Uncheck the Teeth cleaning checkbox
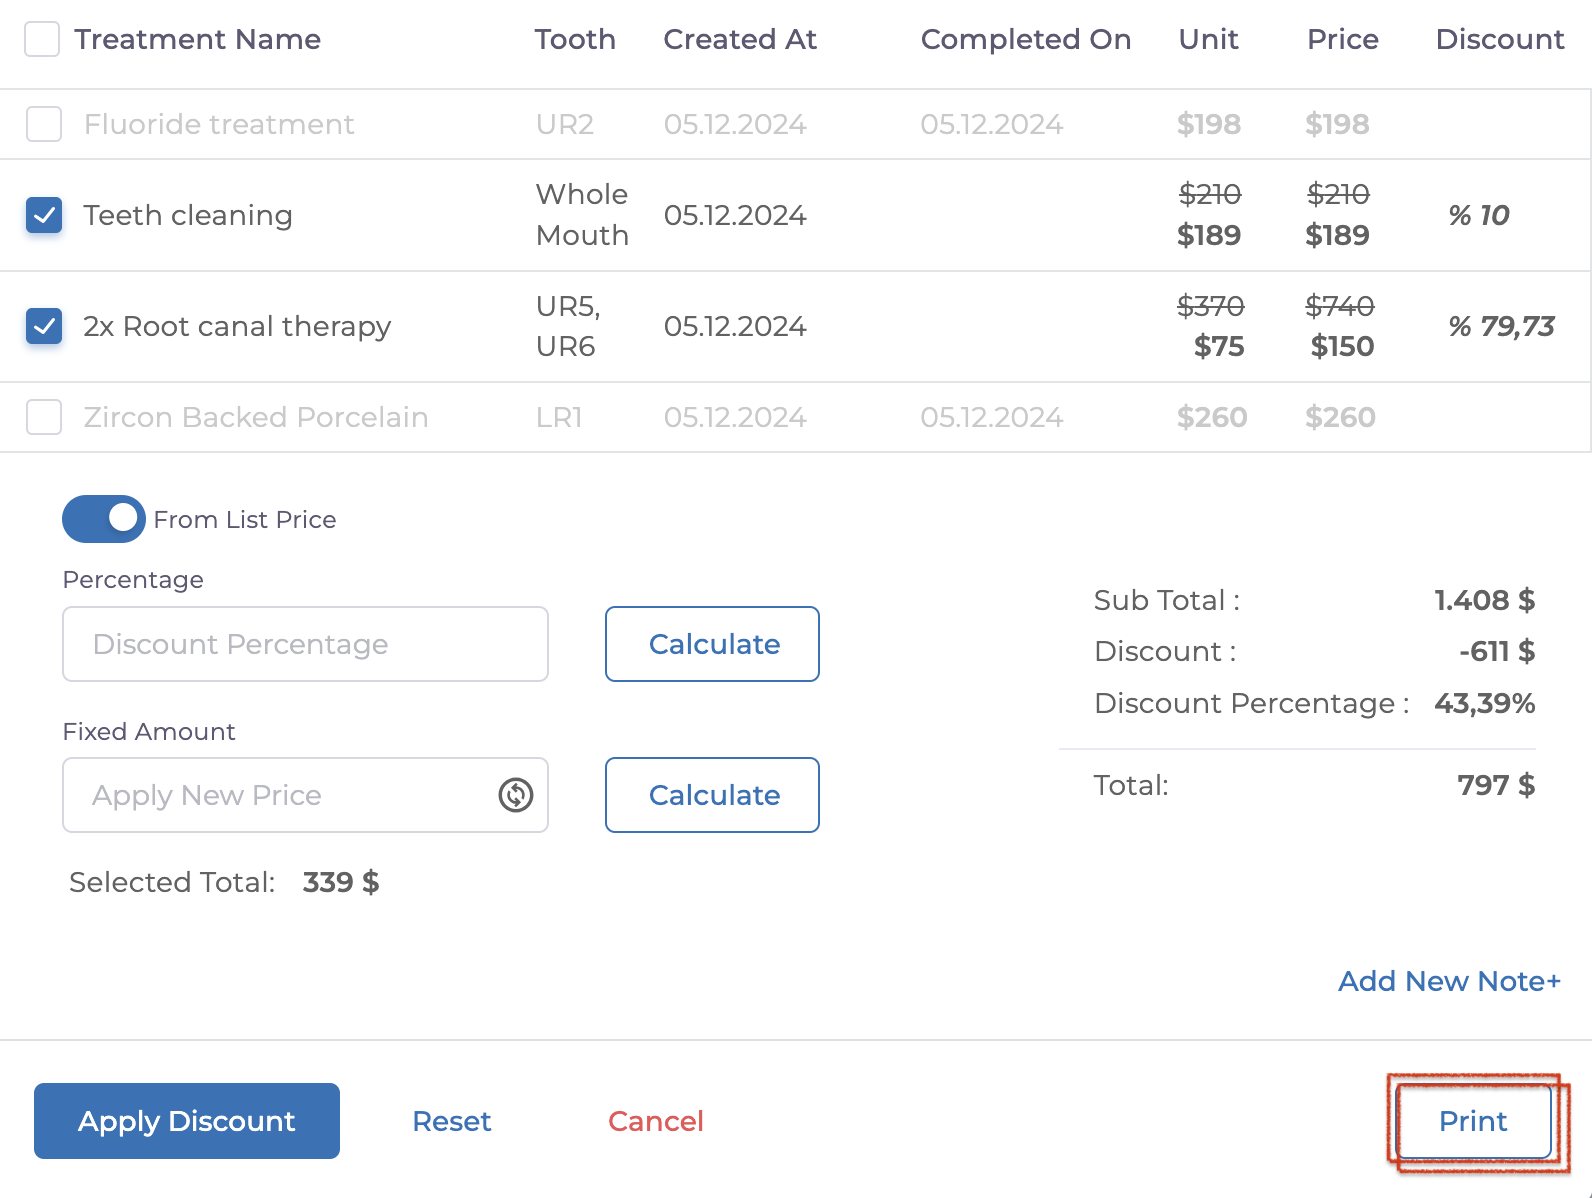The width and height of the screenshot is (1592, 1198). pos(44,215)
